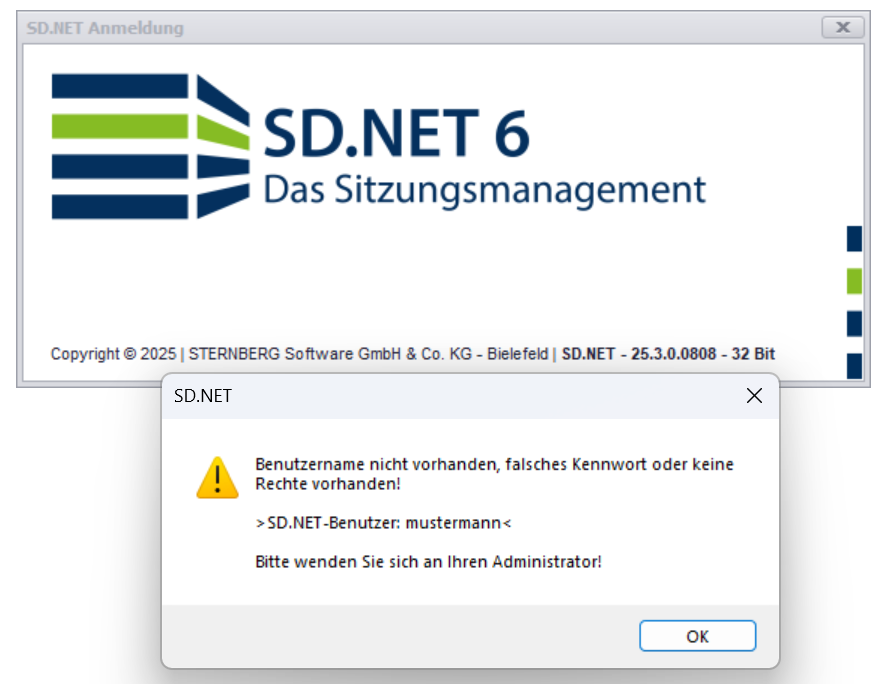Click the "SD.NET-Benutzer: mustermann" line

(x=384, y=523)
